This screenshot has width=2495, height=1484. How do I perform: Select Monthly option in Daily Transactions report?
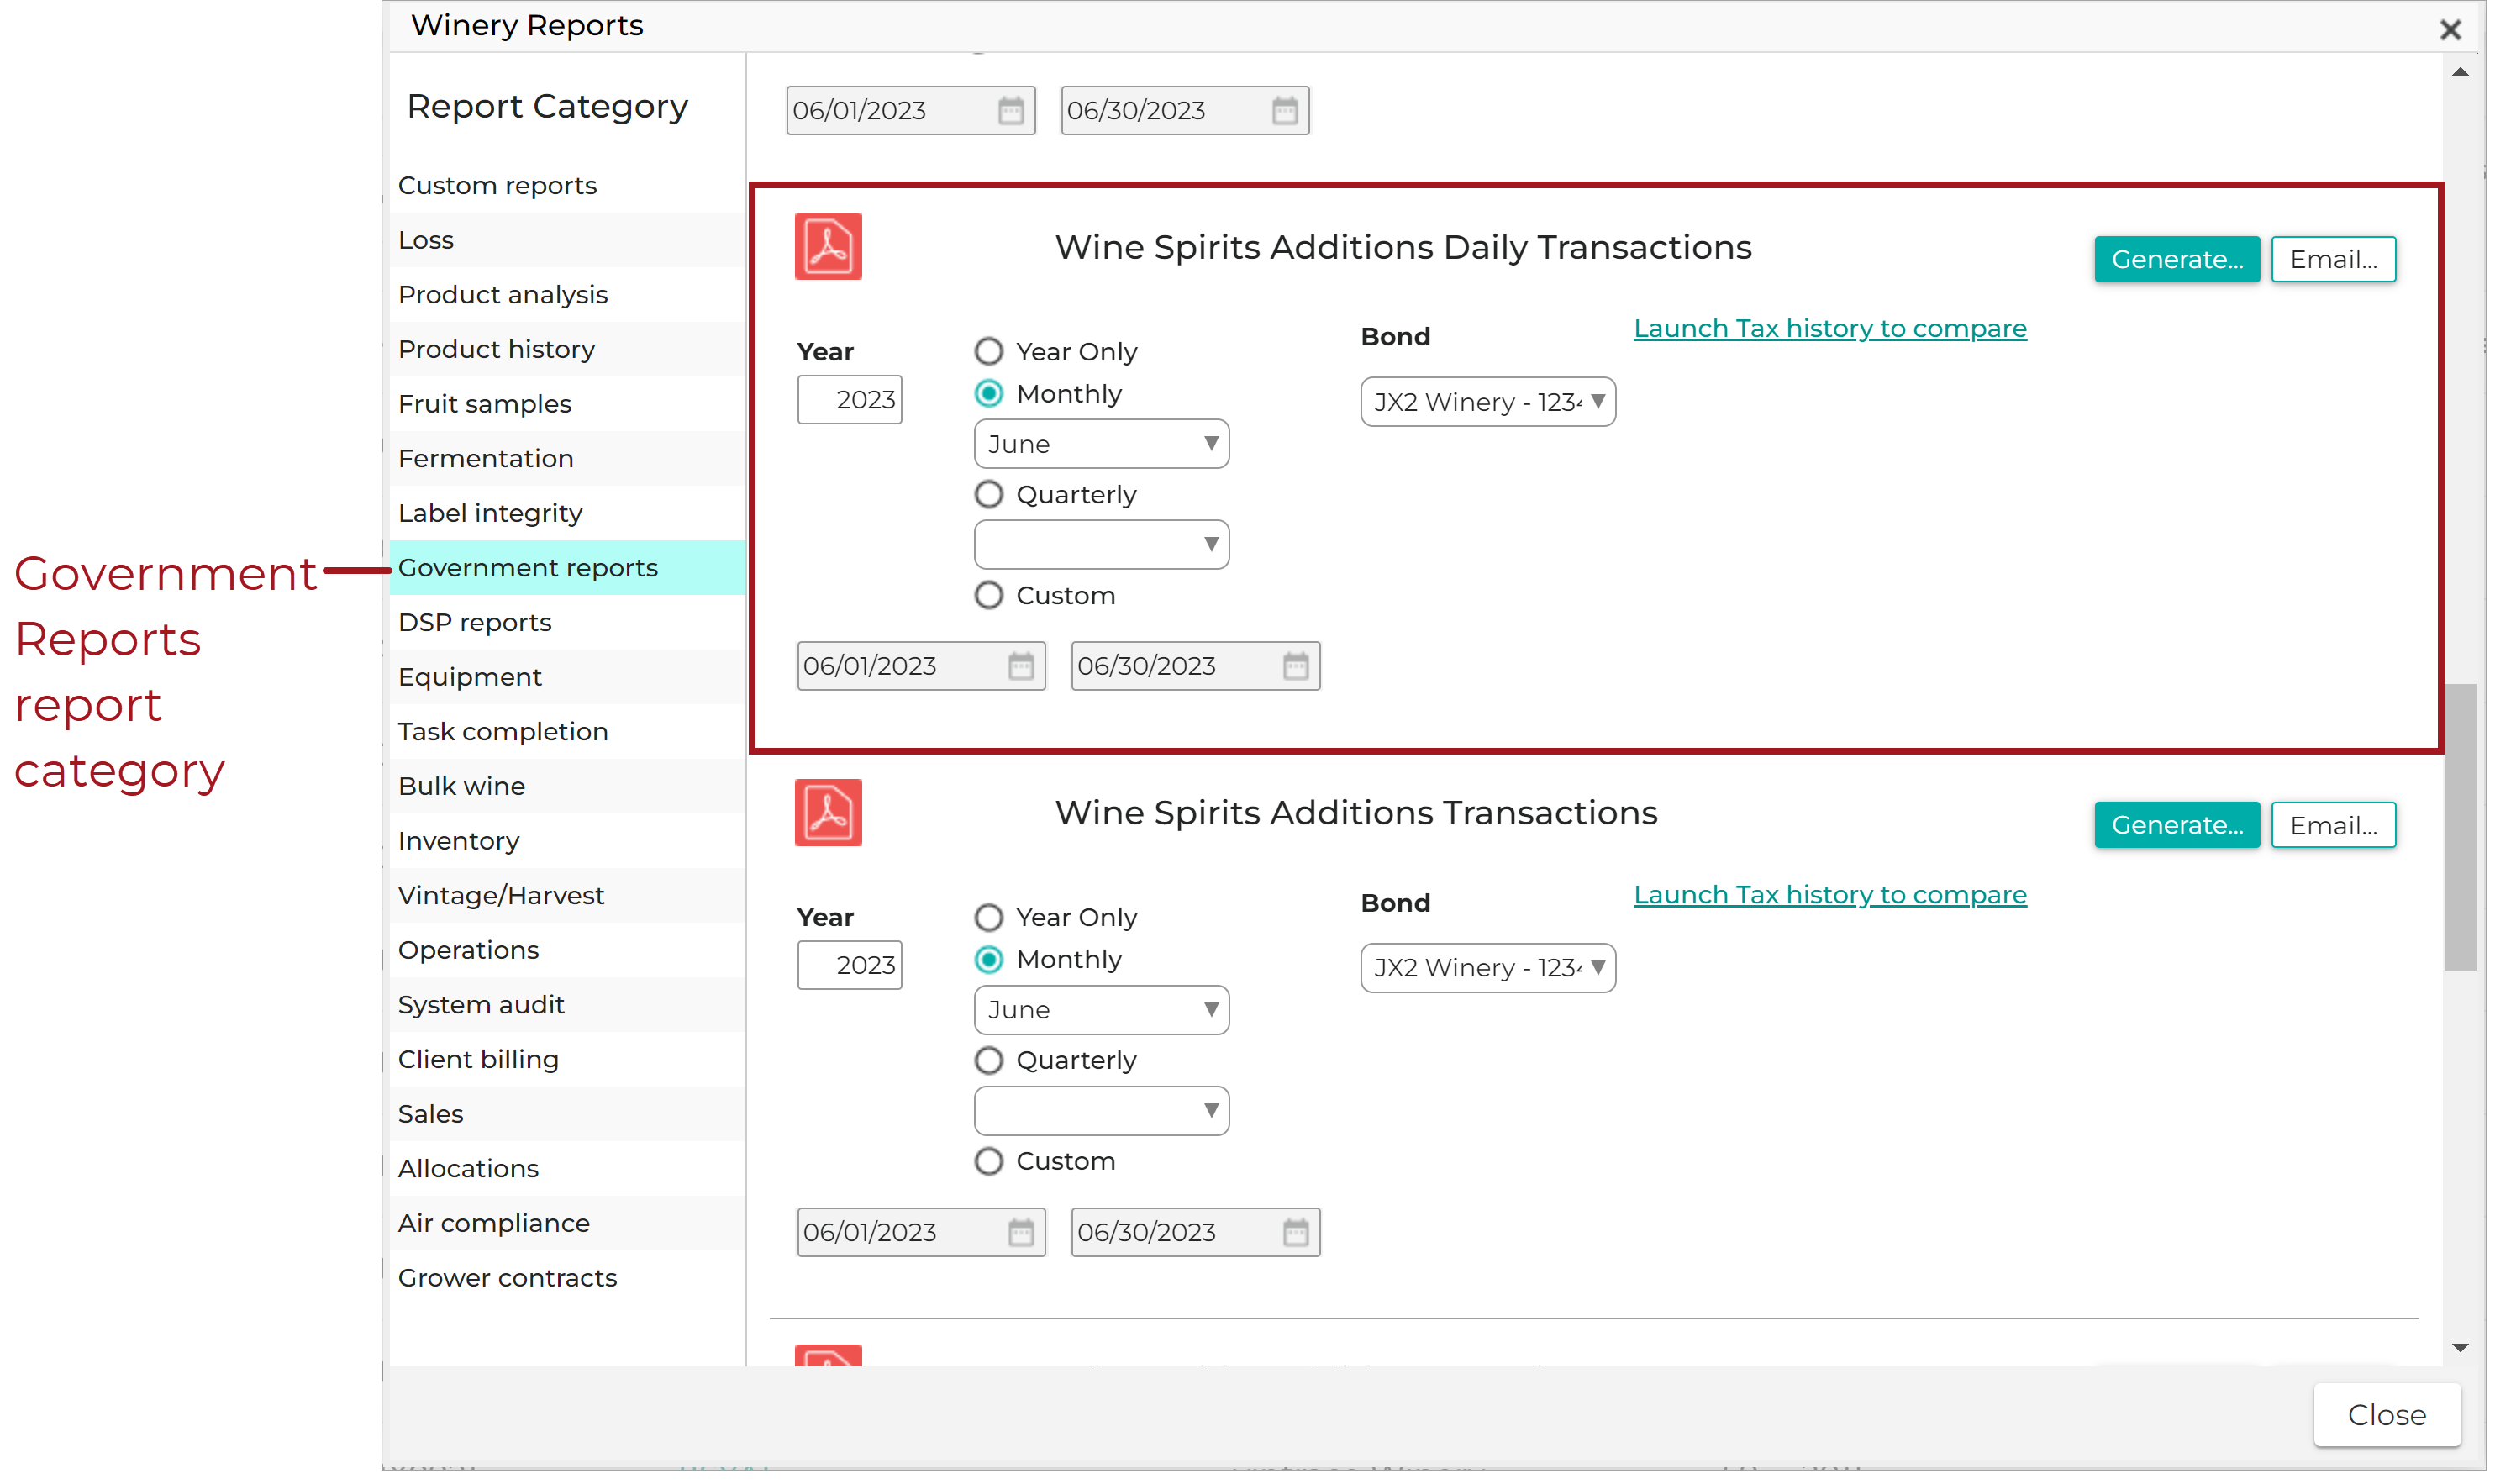point(989,393)
